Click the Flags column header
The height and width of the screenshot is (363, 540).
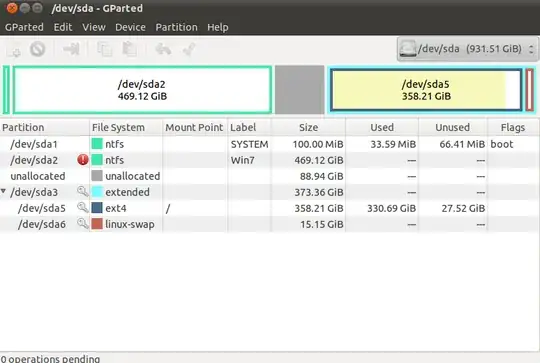[513, 127]
